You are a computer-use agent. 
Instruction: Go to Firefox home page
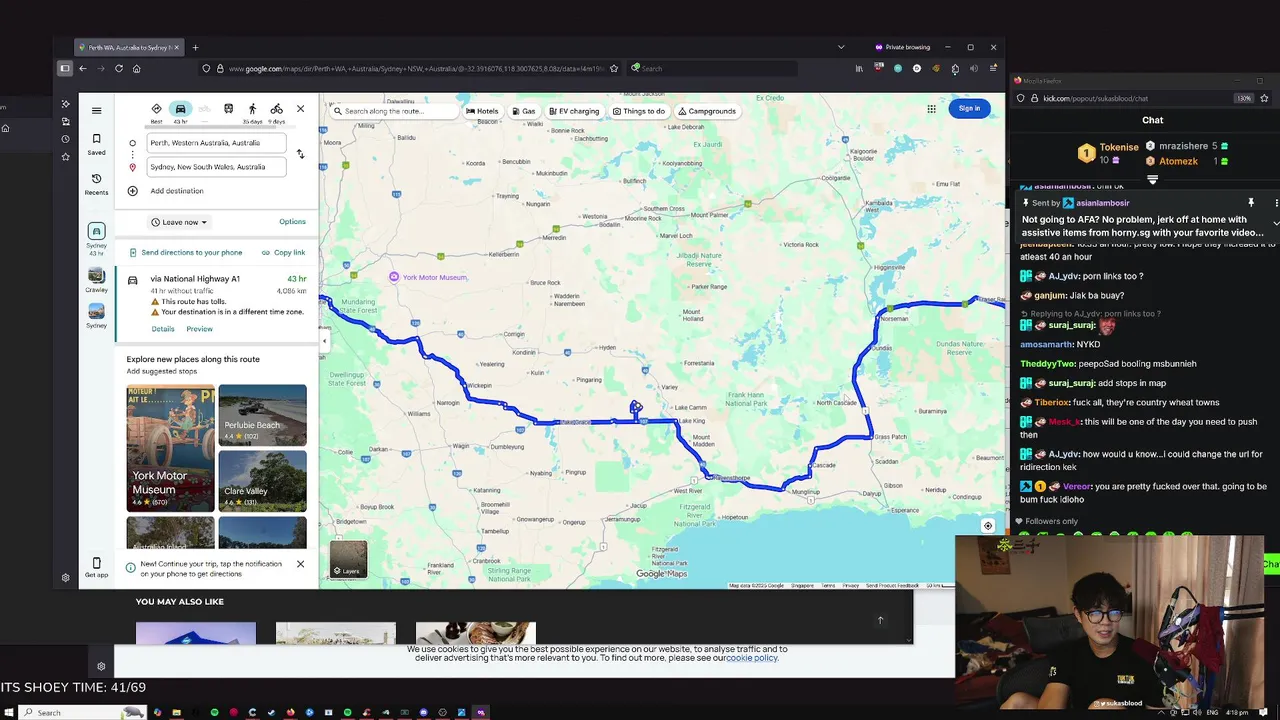click(136, 69)
